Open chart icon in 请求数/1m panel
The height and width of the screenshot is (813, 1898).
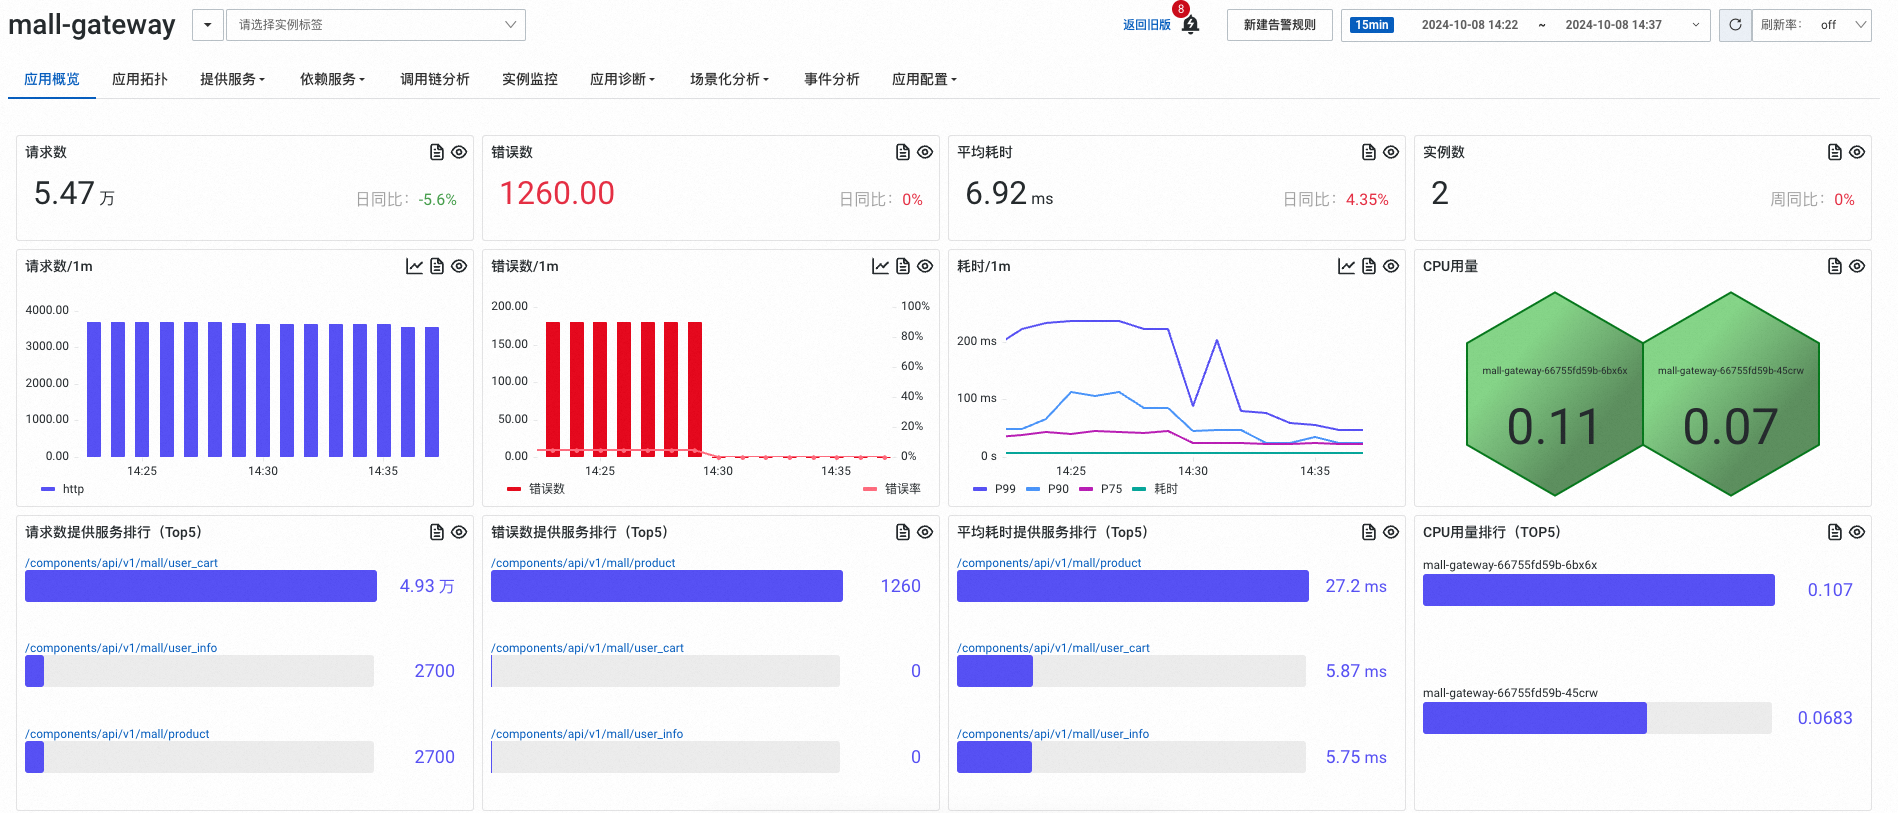(414, 266)
